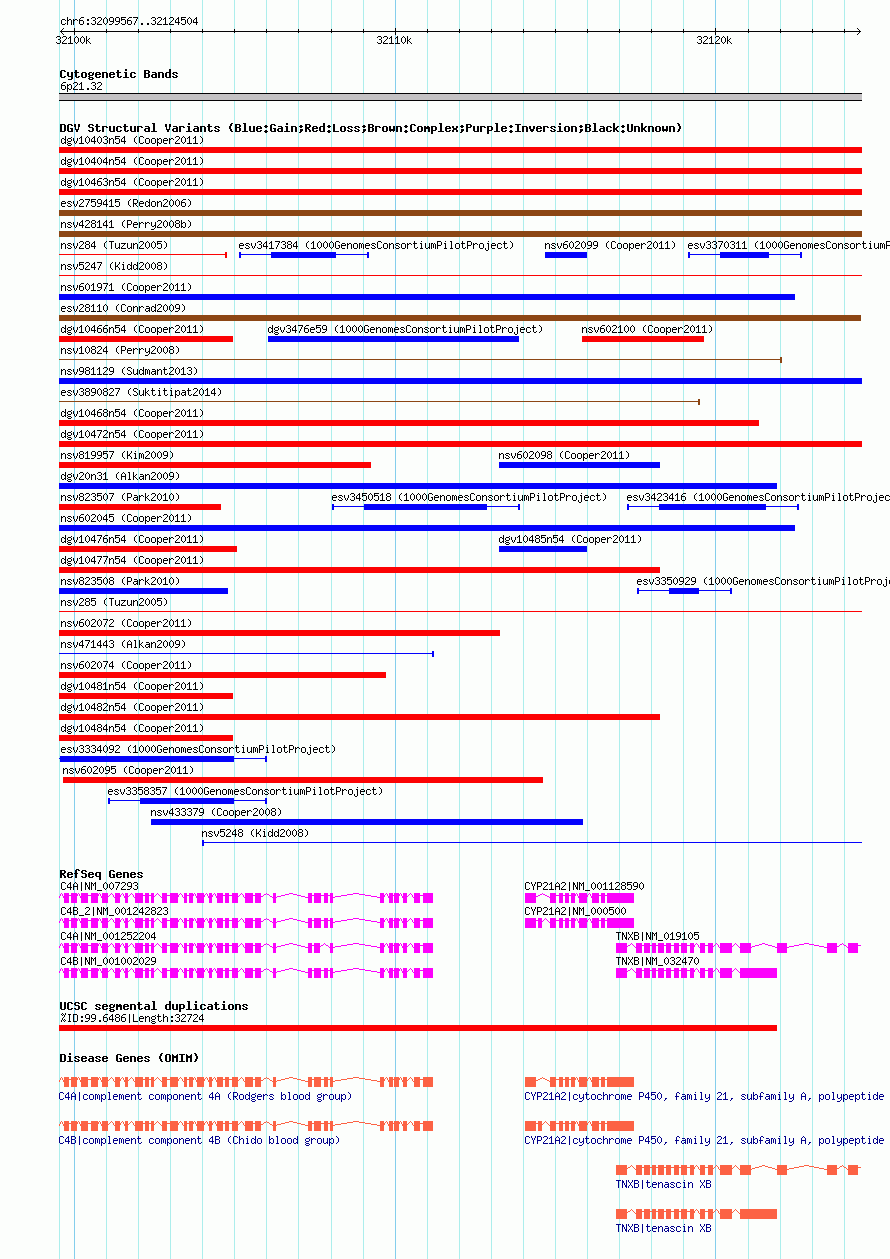Click the nsv602045 (Cooper2011) label
Screen dimensions: 890x1259
click(126, 518)
